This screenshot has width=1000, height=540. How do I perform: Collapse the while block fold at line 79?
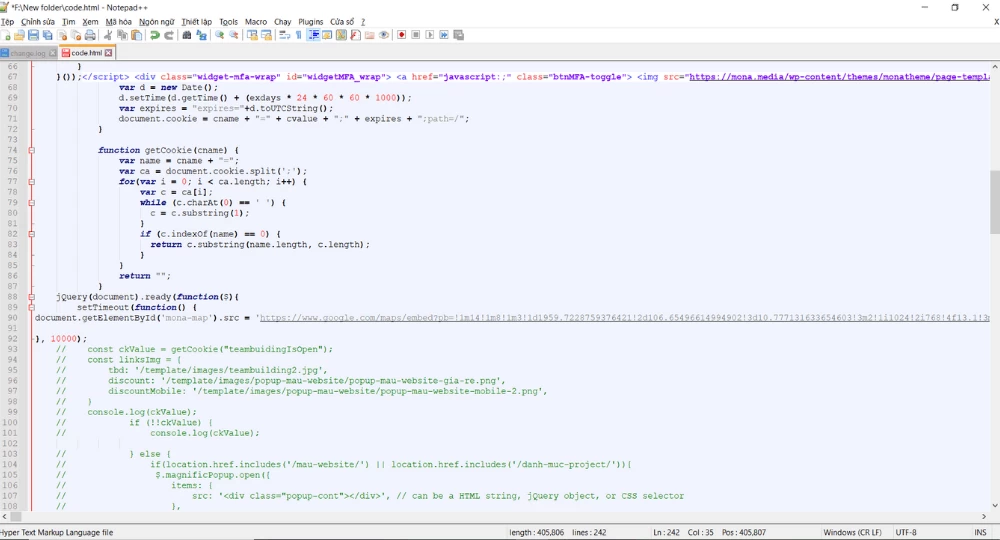(x=31, y=203)
